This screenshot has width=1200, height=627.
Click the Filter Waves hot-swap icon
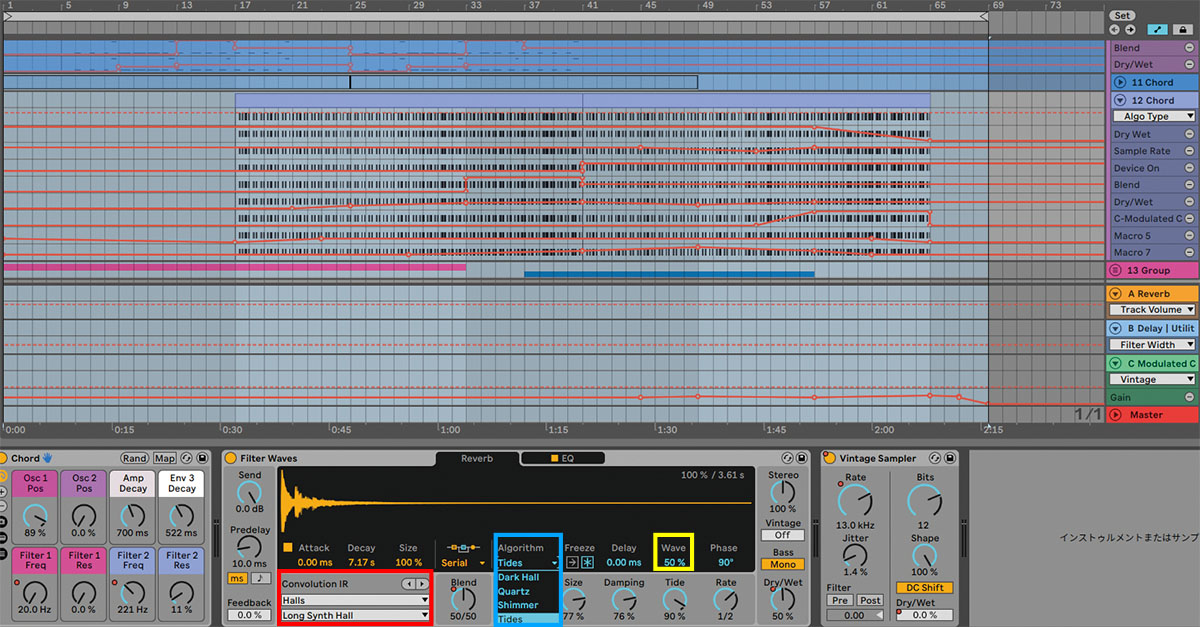[787, 458]
